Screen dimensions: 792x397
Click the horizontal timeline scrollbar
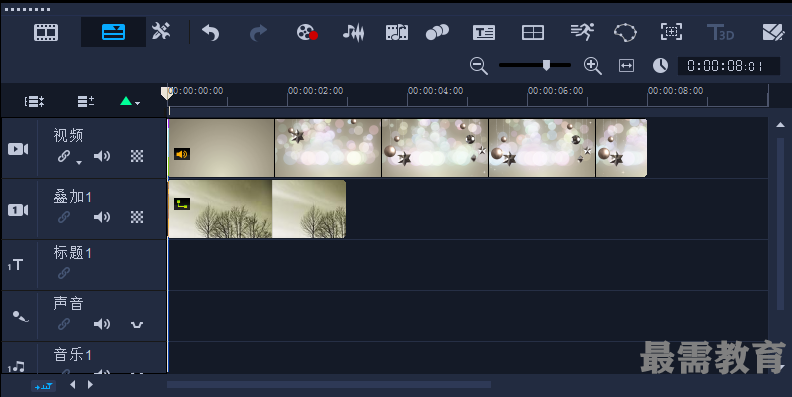[329, 384]
